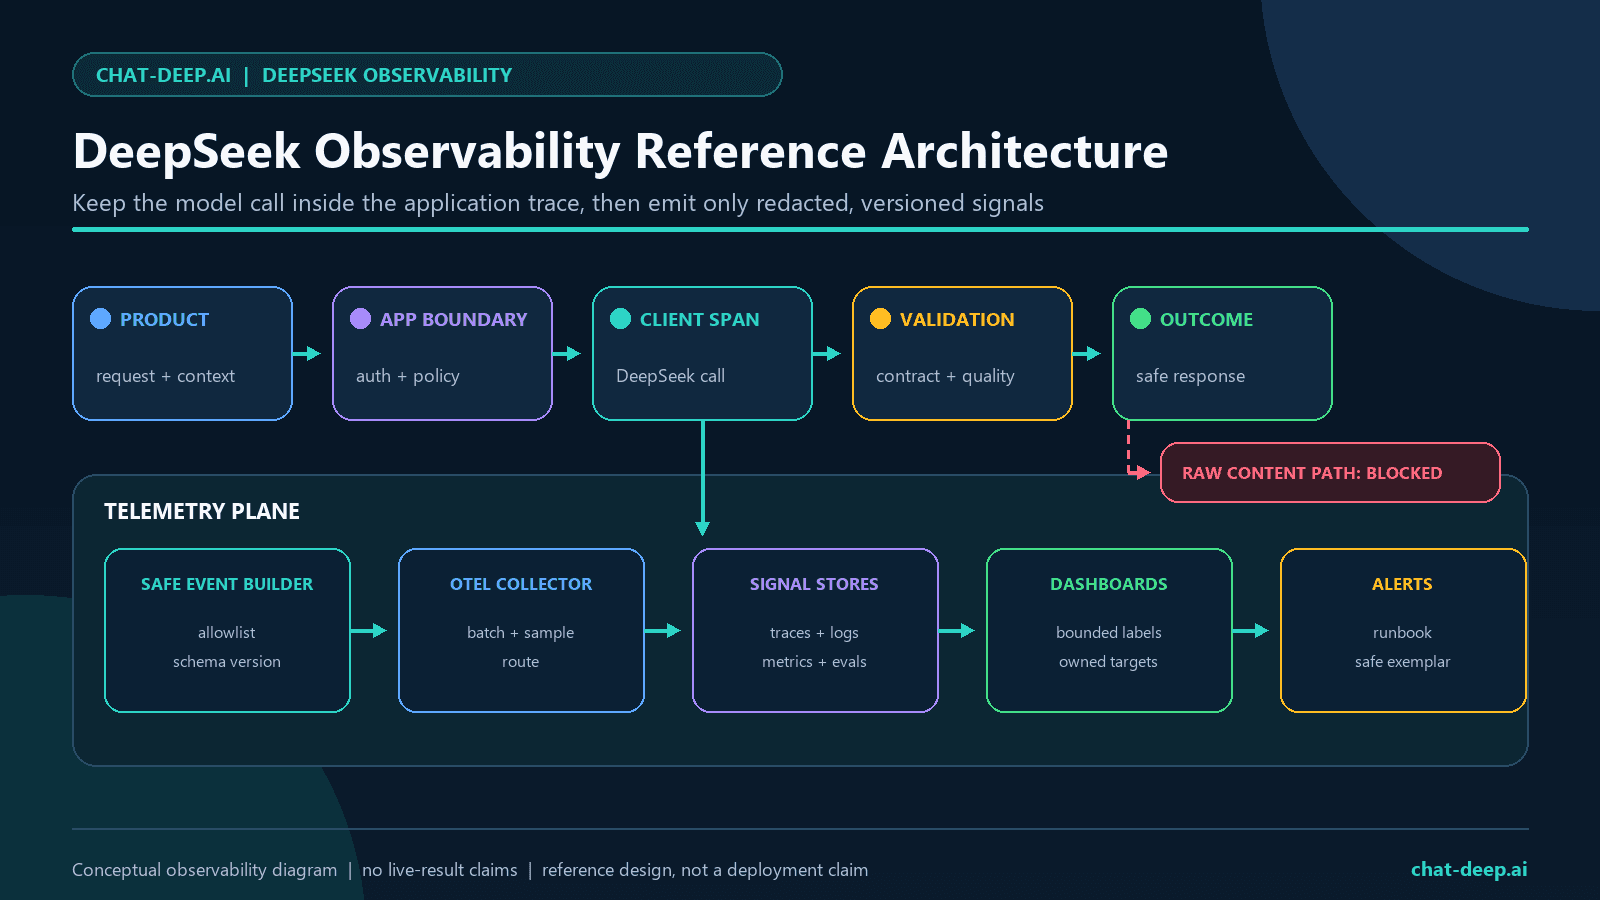Click the 'DeepSeek call' text
This screenshot has width=1600, height=900.
point(670,376)
